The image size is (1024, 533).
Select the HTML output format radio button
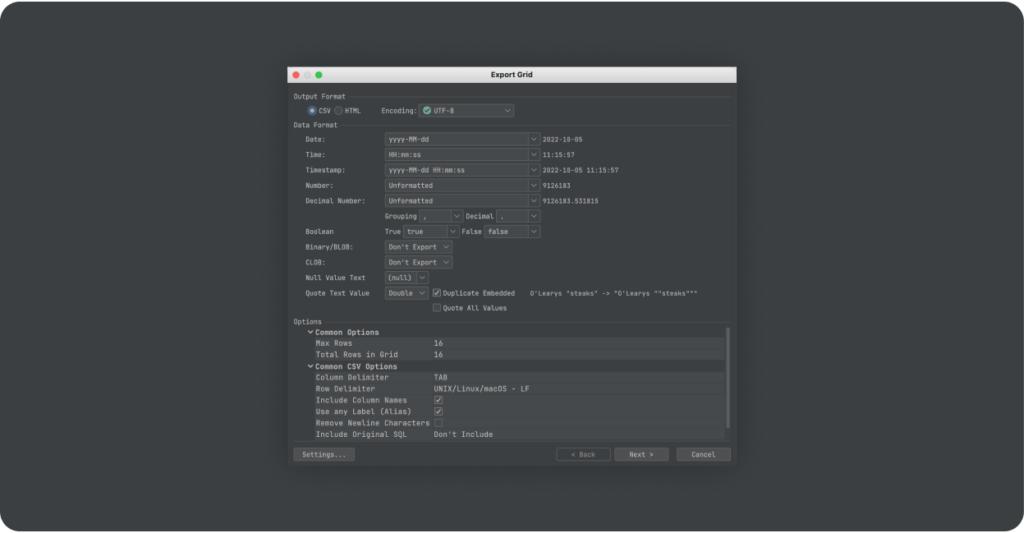pyautogui.click(x=338, y=110)
